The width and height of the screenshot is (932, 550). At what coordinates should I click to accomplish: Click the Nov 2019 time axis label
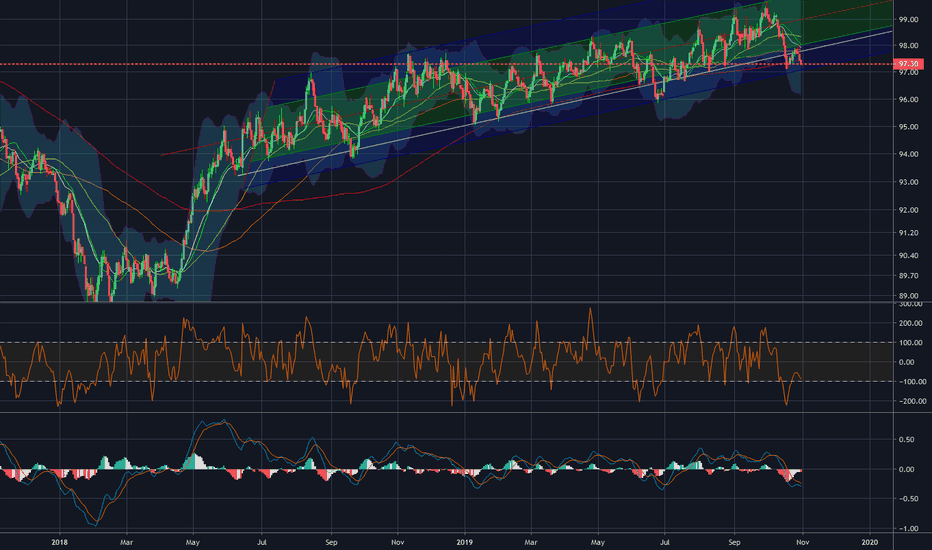pos(802,542)
